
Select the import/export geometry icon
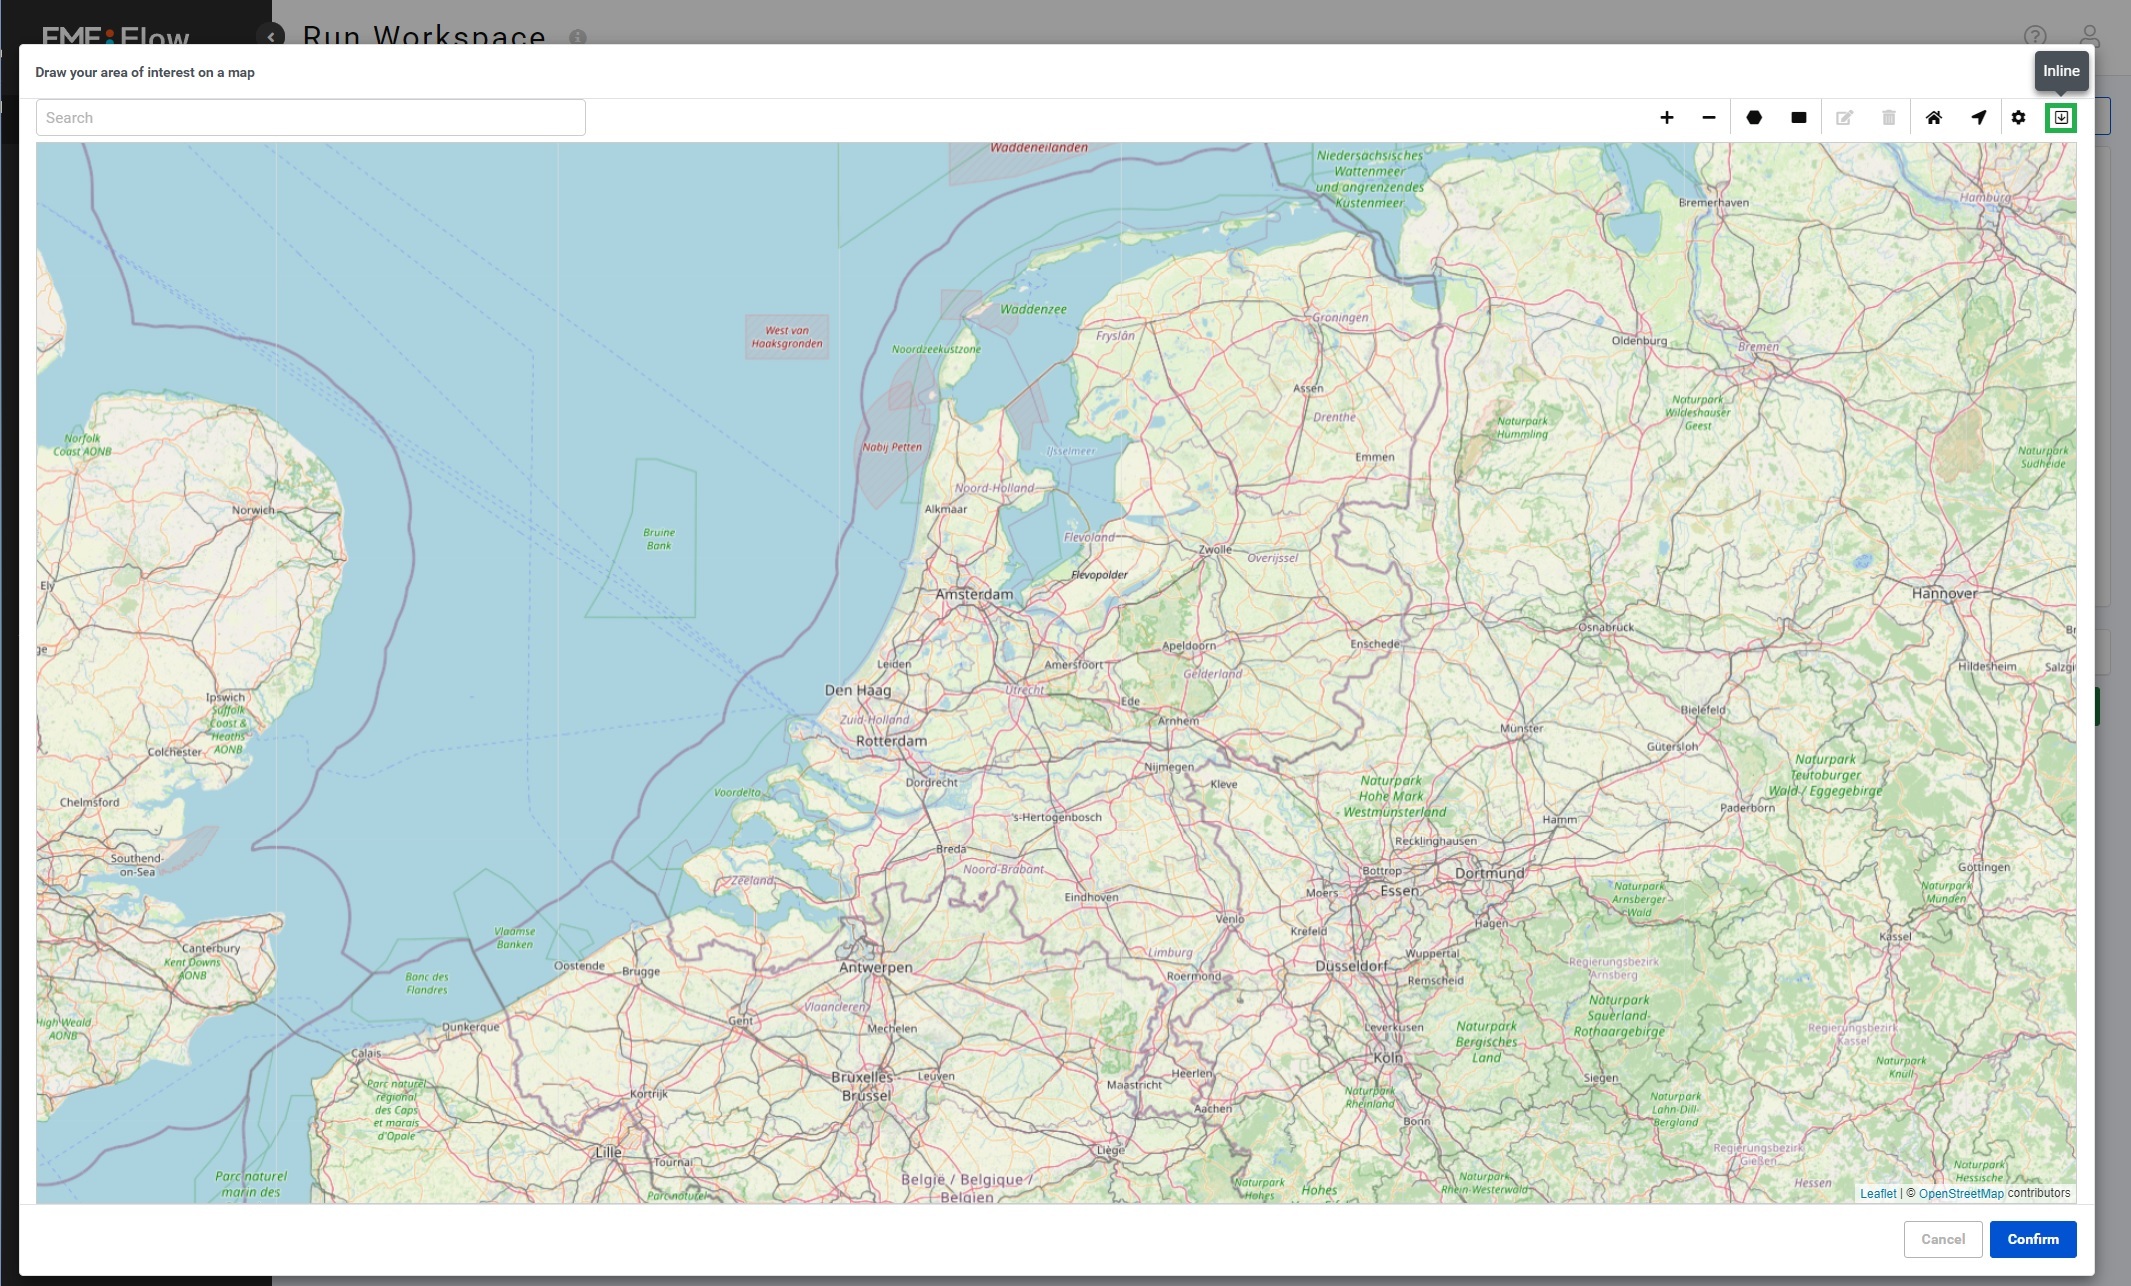[2061, 117]
